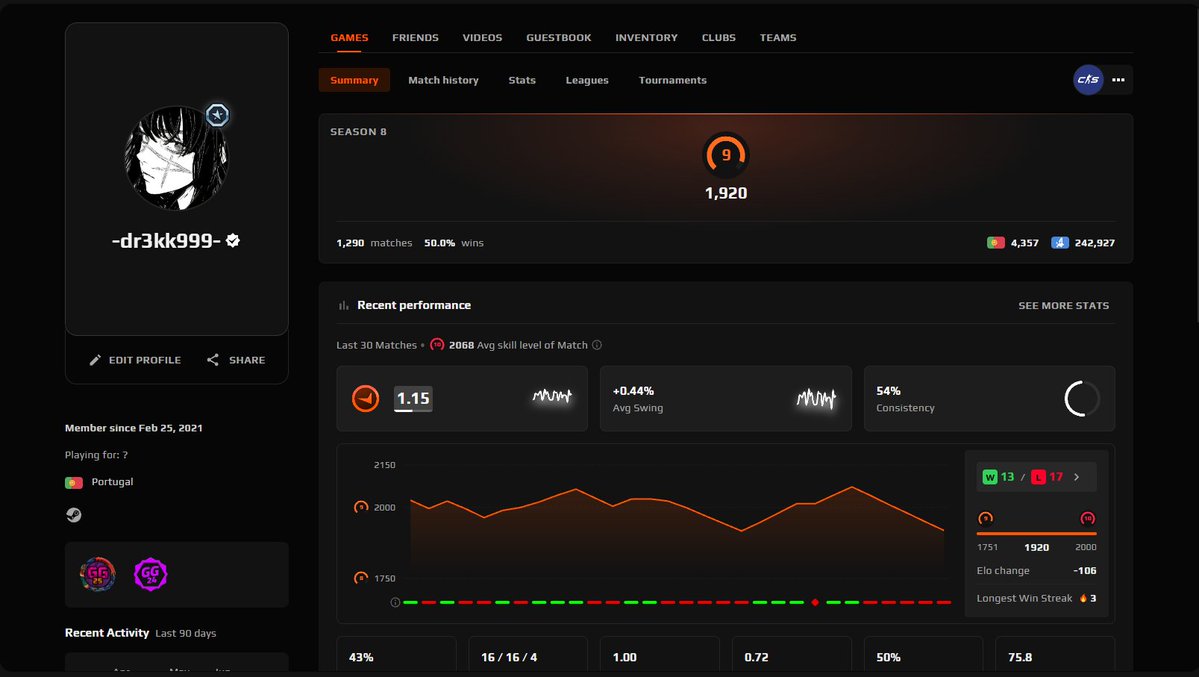This screenshot has width=1199, height=677.
Task: Click the level 10 icon above 2000
Action: click(x=1087, y=519)
